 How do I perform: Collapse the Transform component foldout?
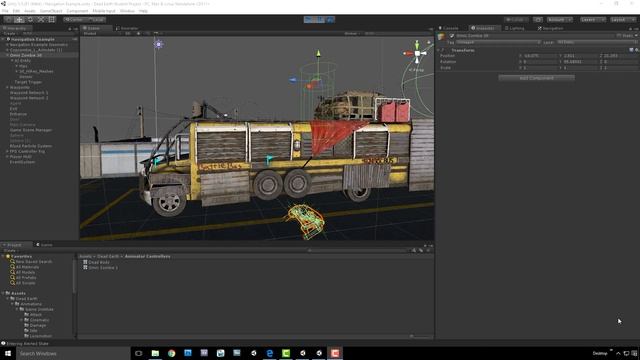[x=438, y=50]
